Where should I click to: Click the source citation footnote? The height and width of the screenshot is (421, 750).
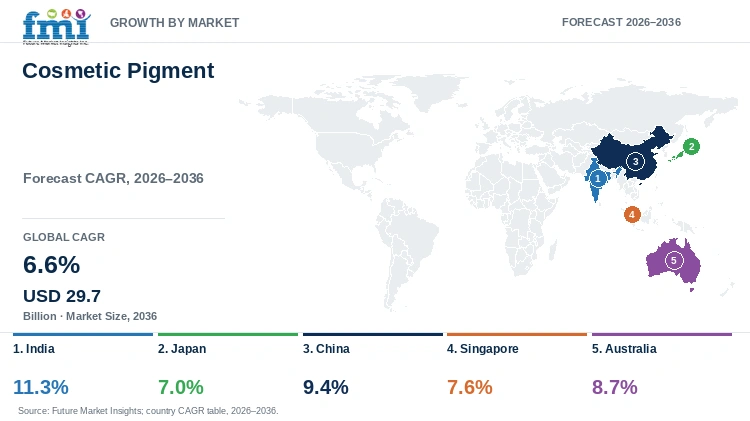tap(148, 410)
